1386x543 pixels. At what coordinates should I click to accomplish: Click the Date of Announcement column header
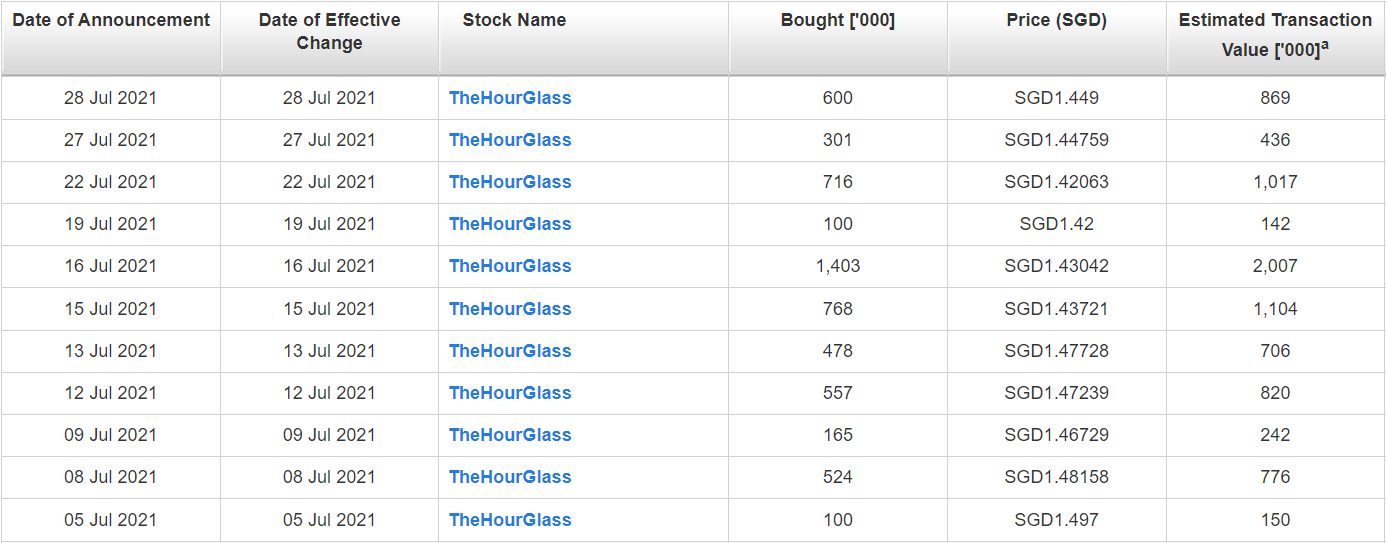coord(111,20)
